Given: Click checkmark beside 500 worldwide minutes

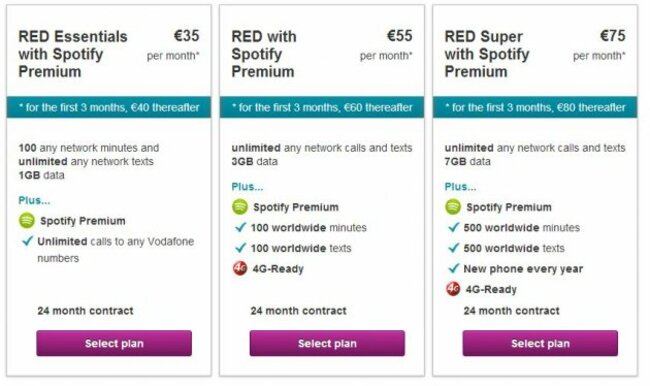Looking at the screenshot, I should 454,227.
